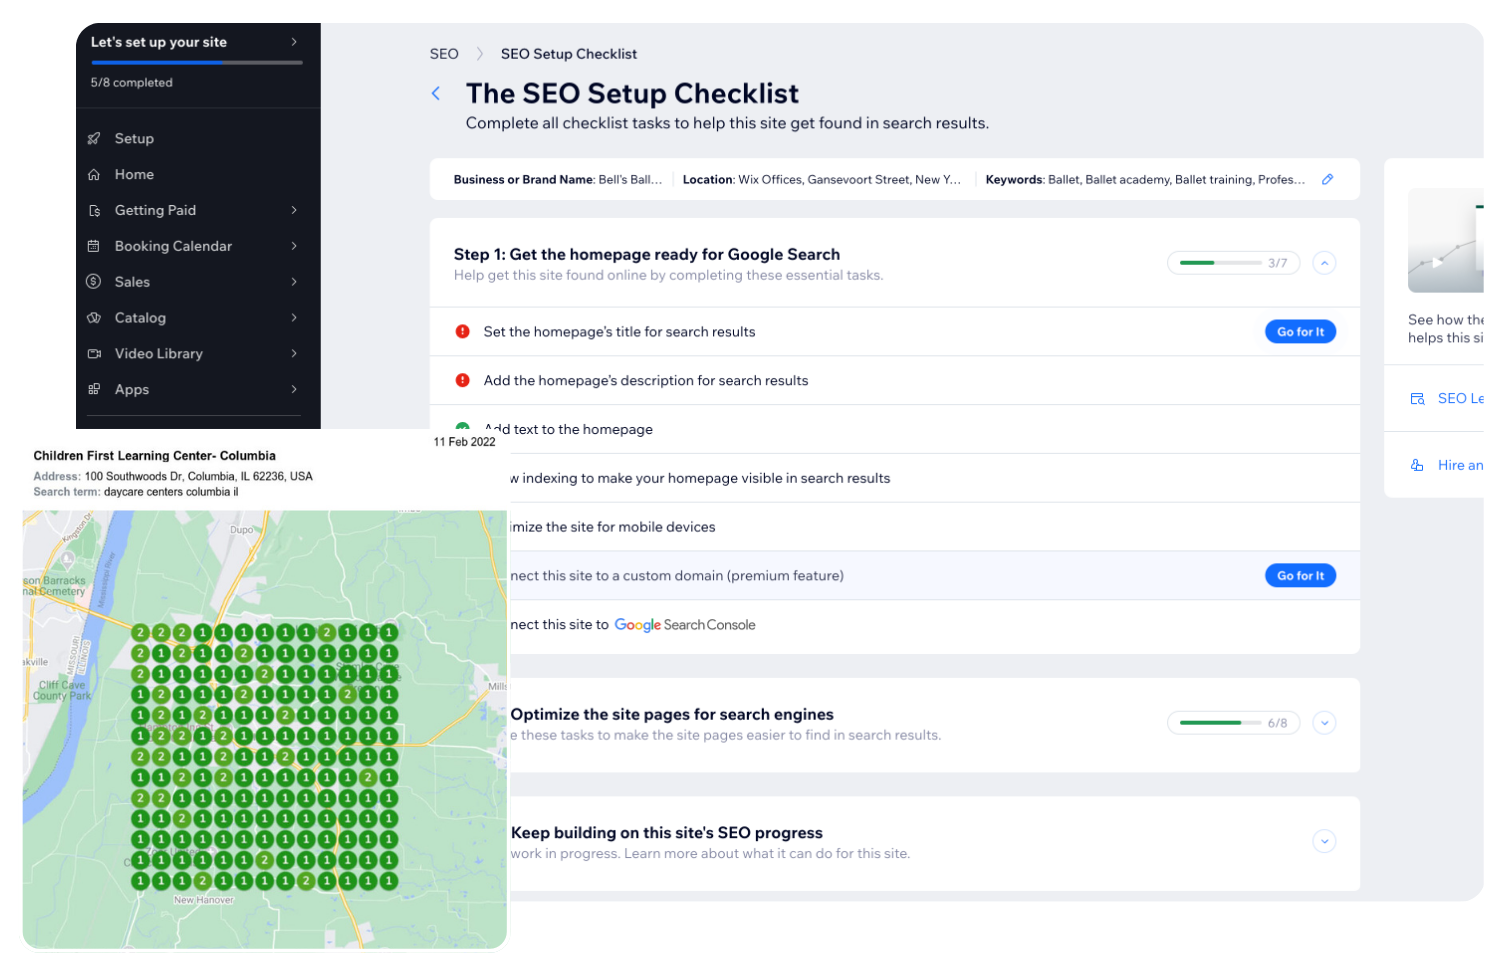
Task: Expand the Optimize site pages section
Action: [1324, 723]
